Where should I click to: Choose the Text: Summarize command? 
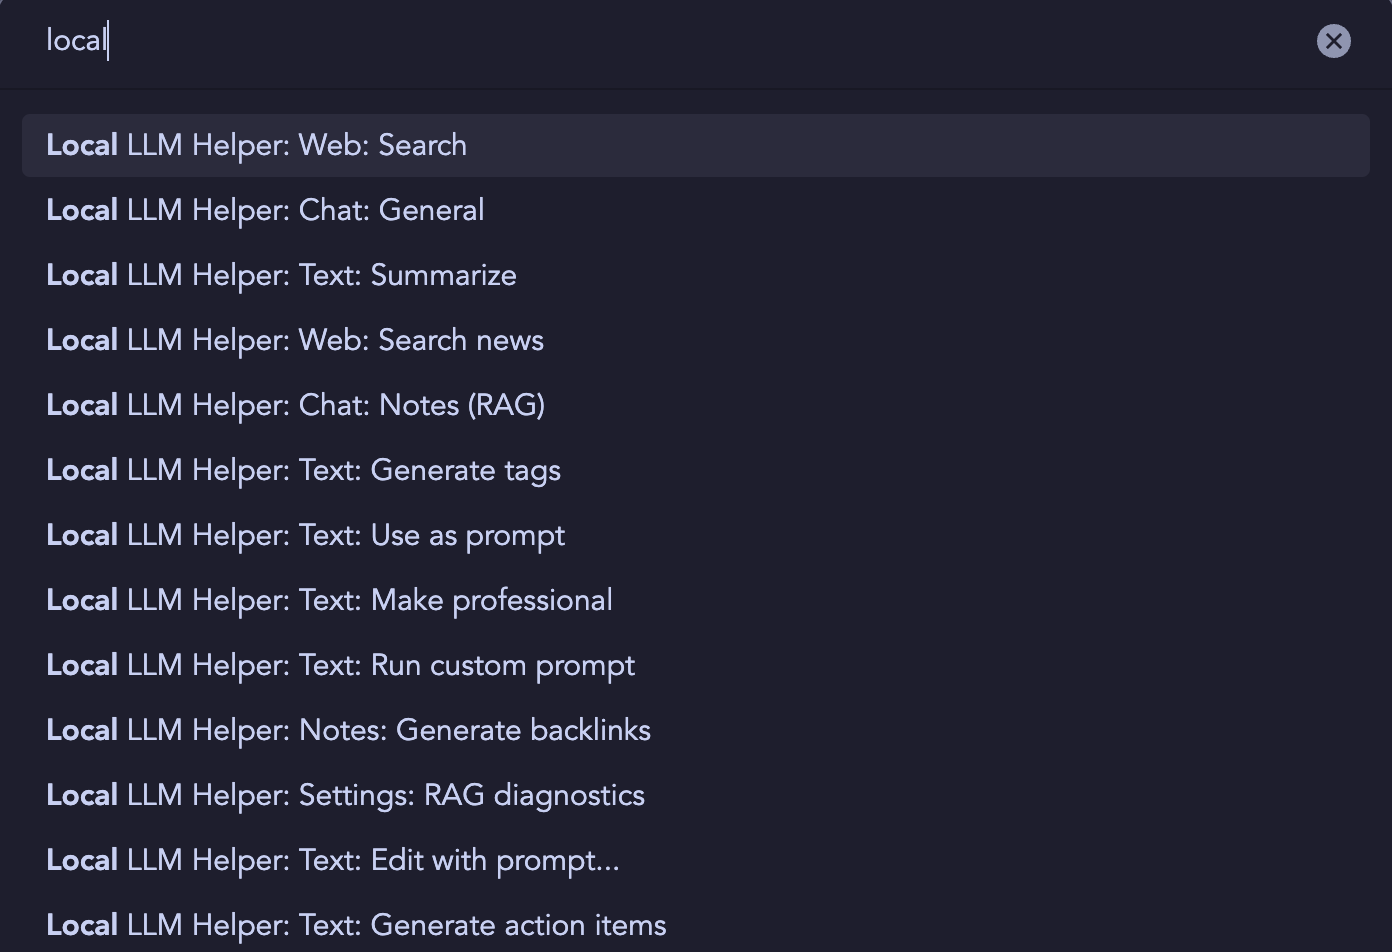click(x=282, y=276)
